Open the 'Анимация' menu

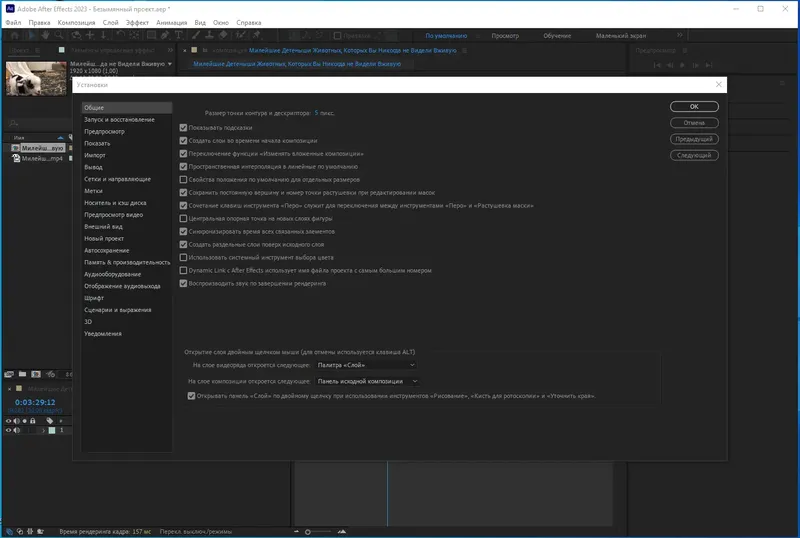coord(171,22)
